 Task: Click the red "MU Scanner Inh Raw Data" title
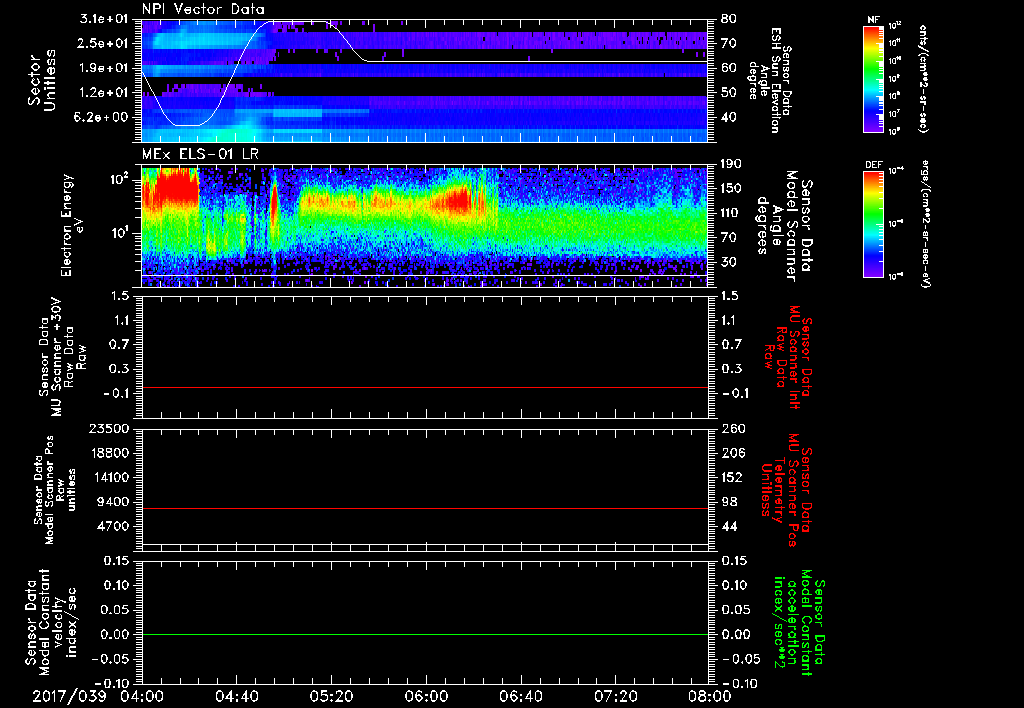[786, 357]
